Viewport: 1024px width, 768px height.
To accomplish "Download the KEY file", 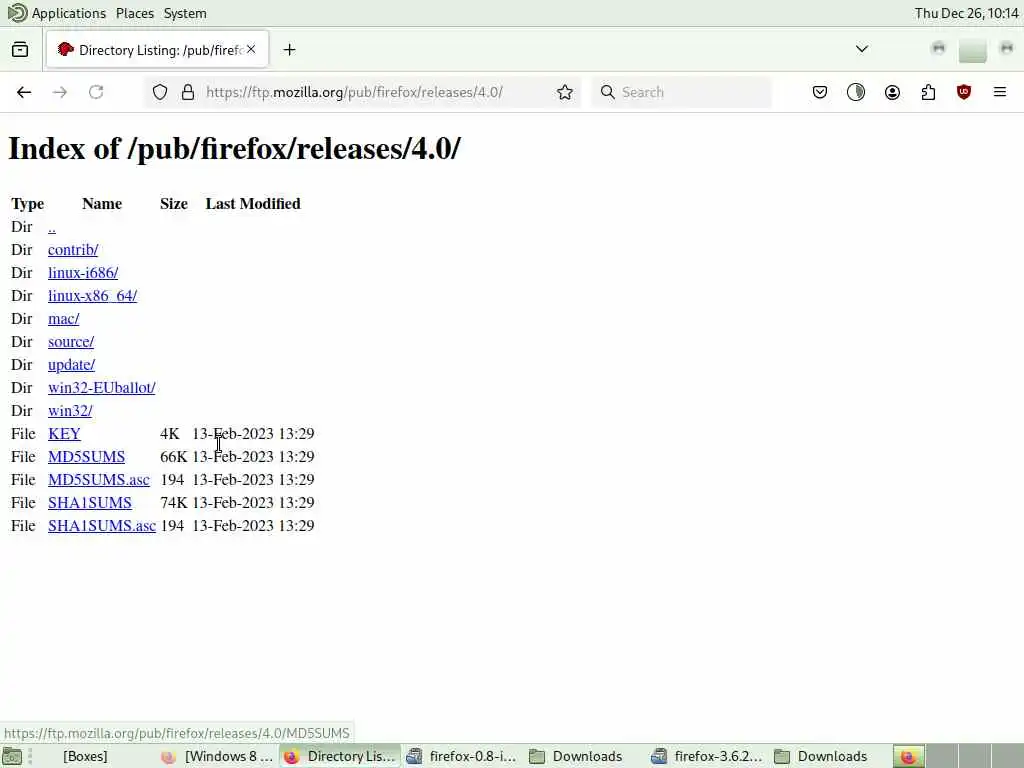I will point(64,434).
